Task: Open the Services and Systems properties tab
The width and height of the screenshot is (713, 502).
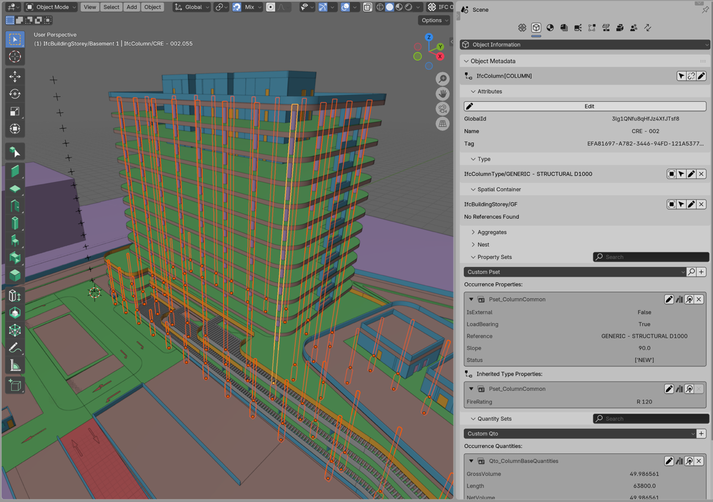Action: [x=578, y=28]
